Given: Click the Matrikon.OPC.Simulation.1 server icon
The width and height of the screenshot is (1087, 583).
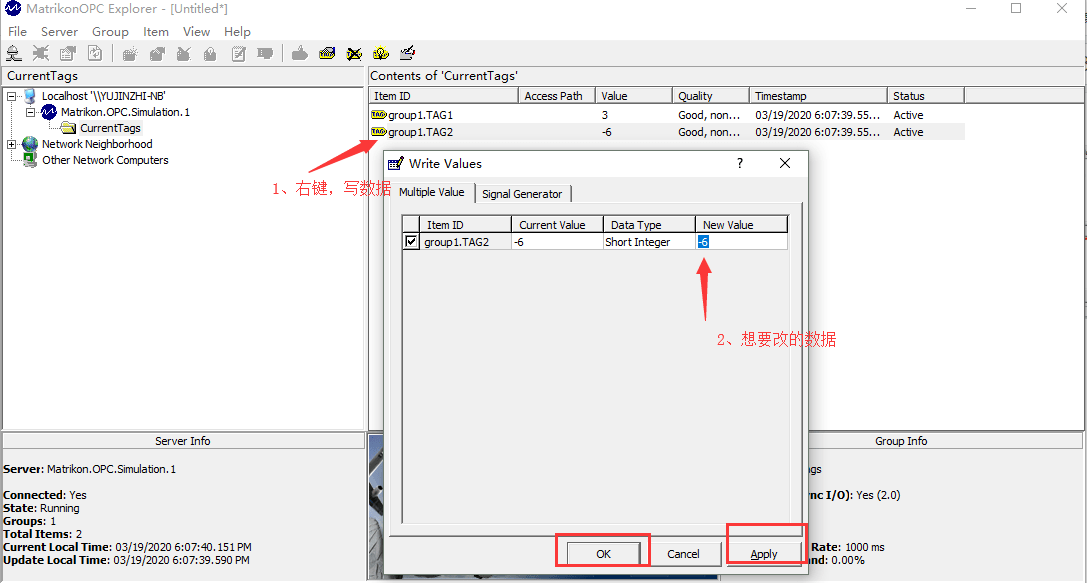Looking at the screenshot, I should (x=49, y=112).
